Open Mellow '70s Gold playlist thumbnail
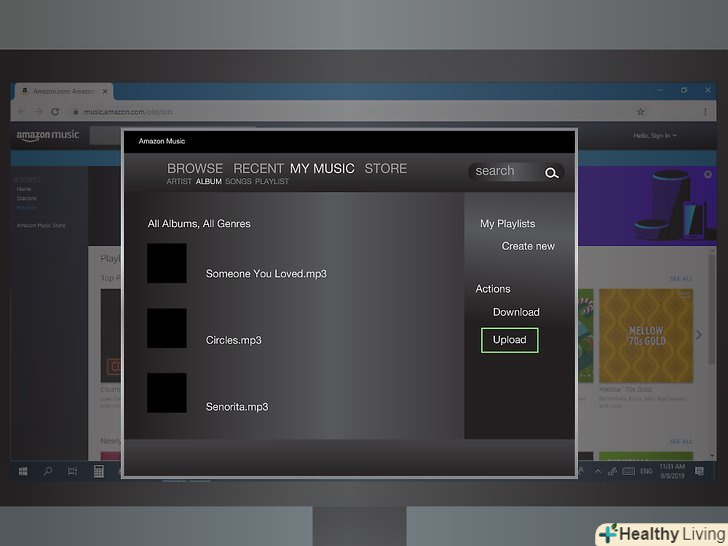 click(646, 336)
